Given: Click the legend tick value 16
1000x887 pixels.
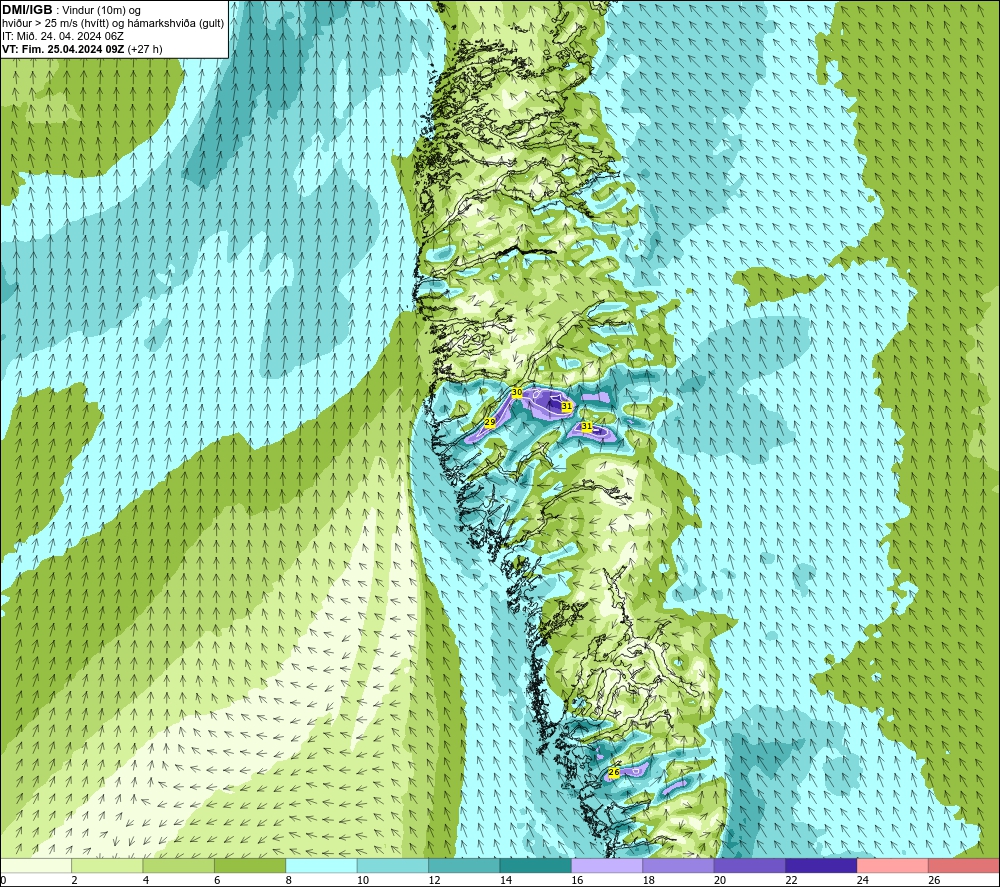Looking at the screenshot, I should click(577, 880).
